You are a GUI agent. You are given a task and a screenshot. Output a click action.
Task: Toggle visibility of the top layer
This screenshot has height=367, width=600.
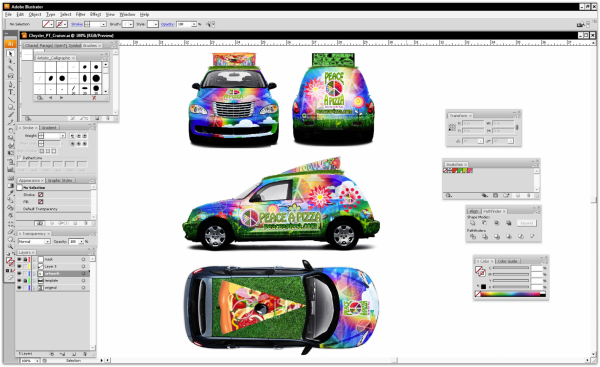[19, 259]
